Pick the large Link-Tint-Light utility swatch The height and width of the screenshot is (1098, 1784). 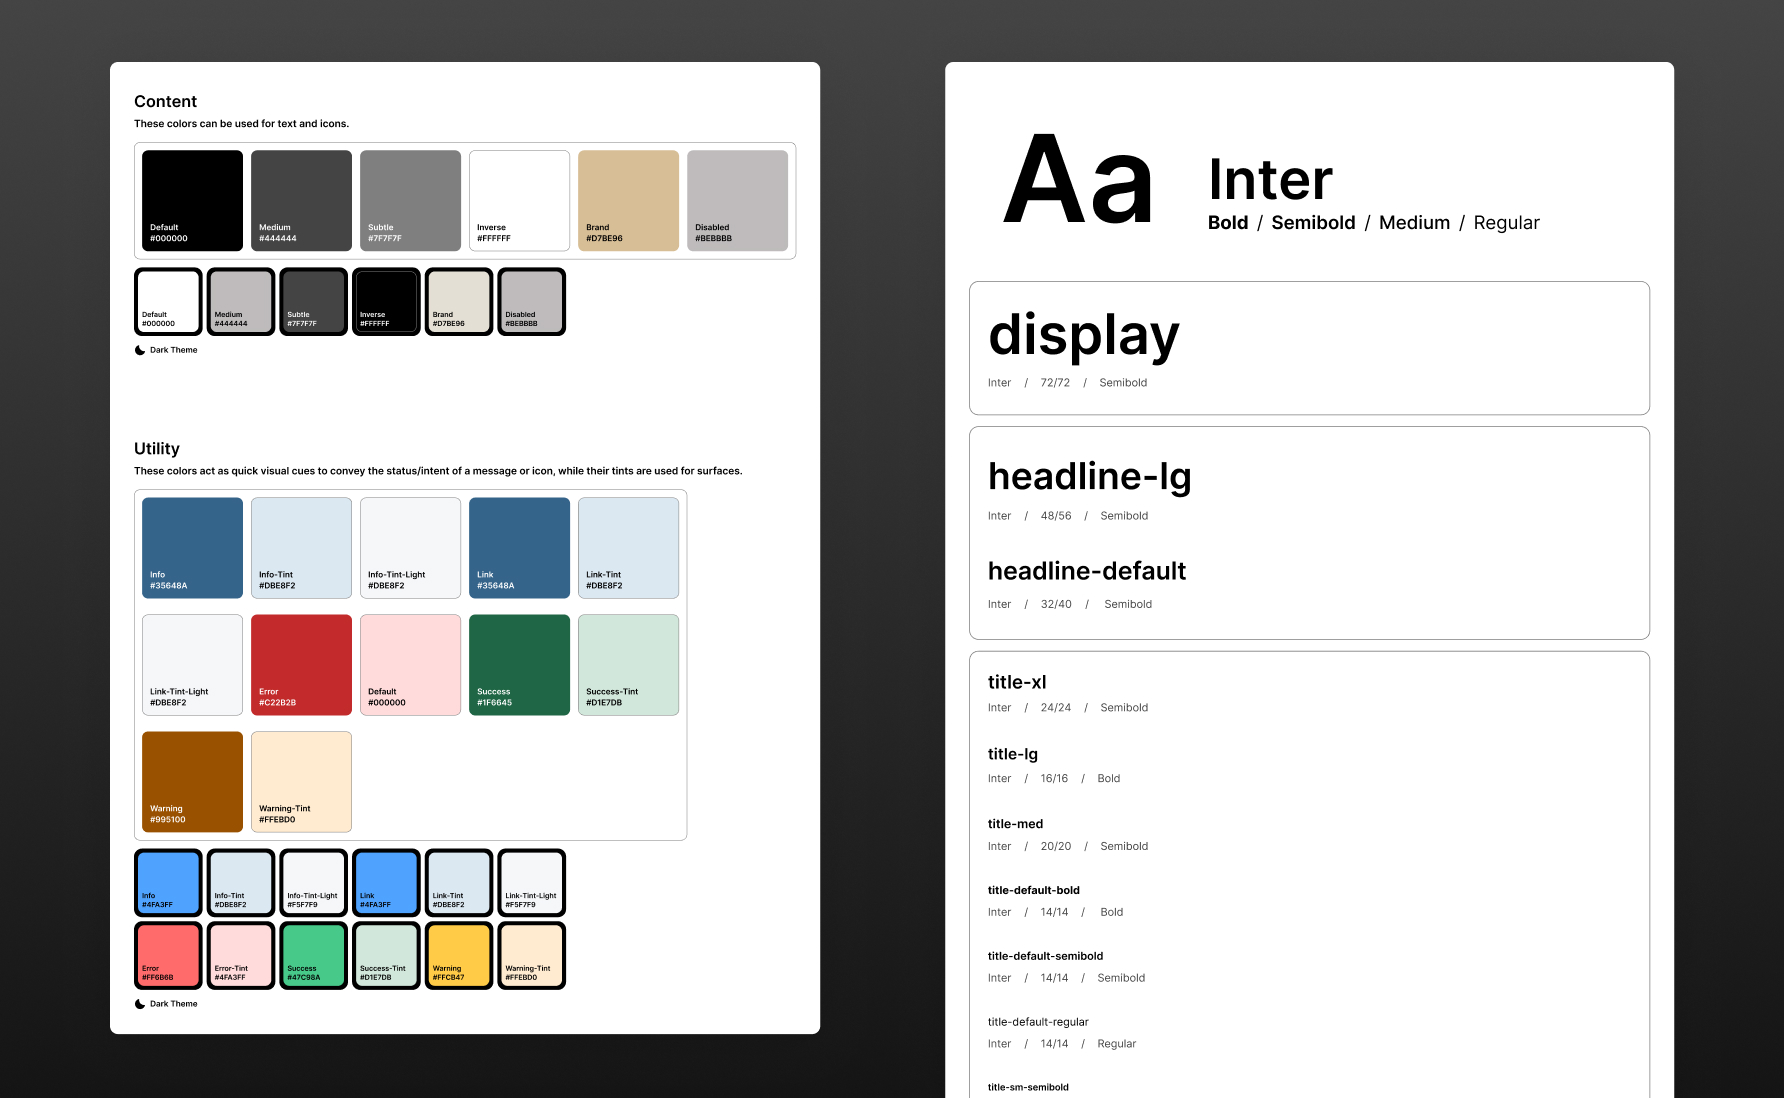pyautogui.click(x=192, y=665)
